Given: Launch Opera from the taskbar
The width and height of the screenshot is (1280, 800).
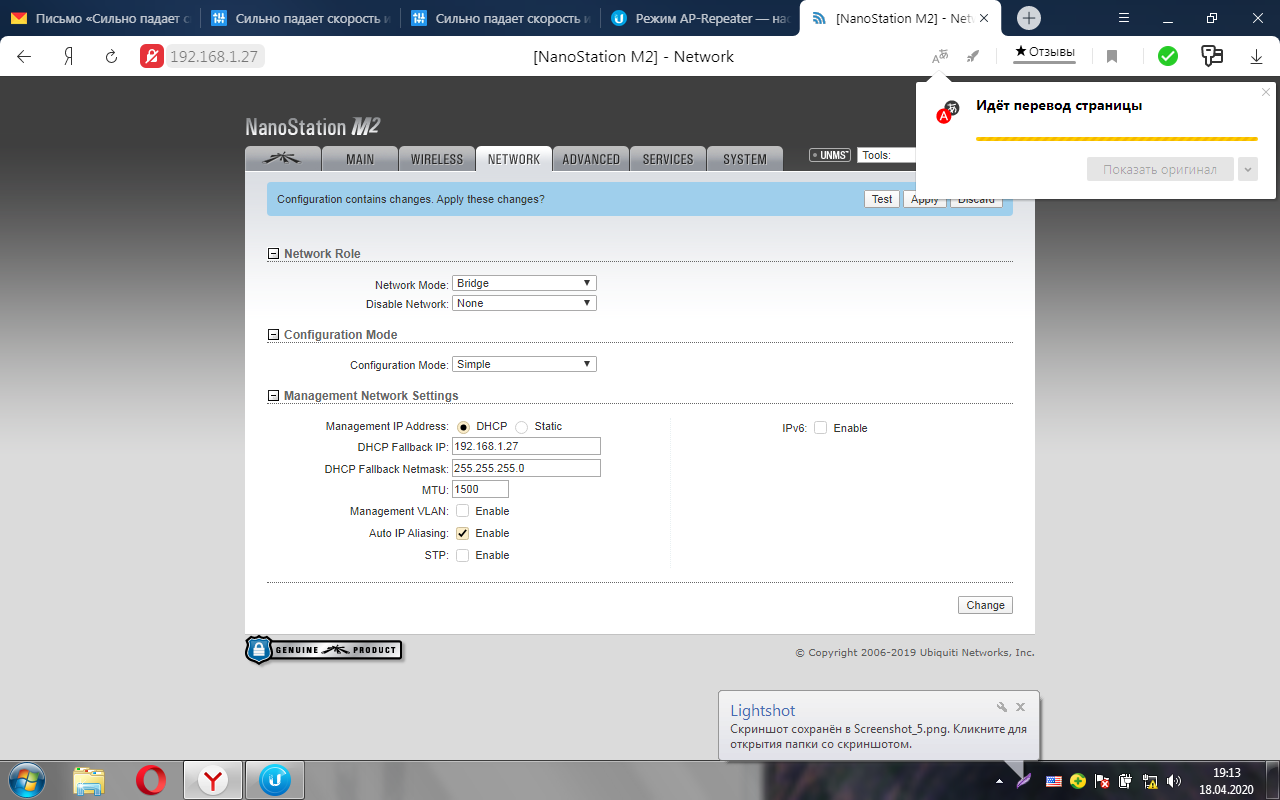Looking at the screenshot, I should (x=151, y=780).
